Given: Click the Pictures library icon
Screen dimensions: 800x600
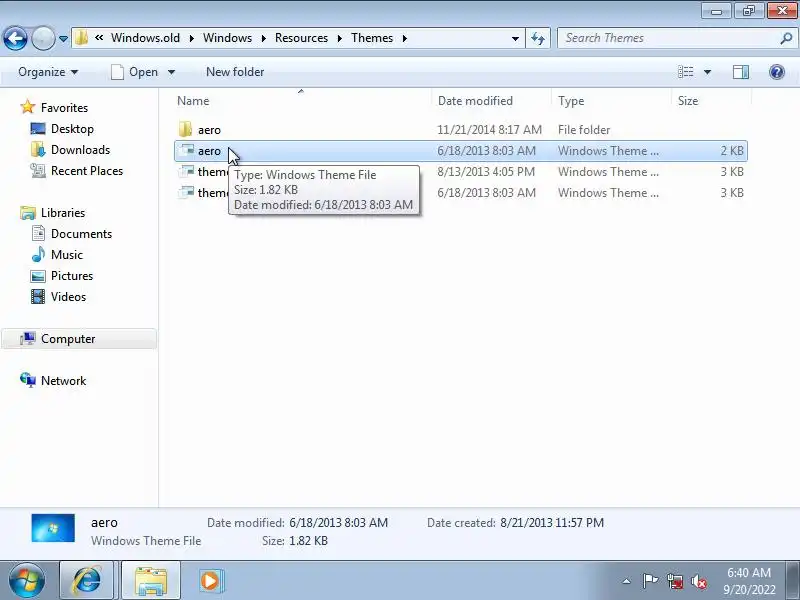Looking at the screenshot, I should [x=38, y=276].
